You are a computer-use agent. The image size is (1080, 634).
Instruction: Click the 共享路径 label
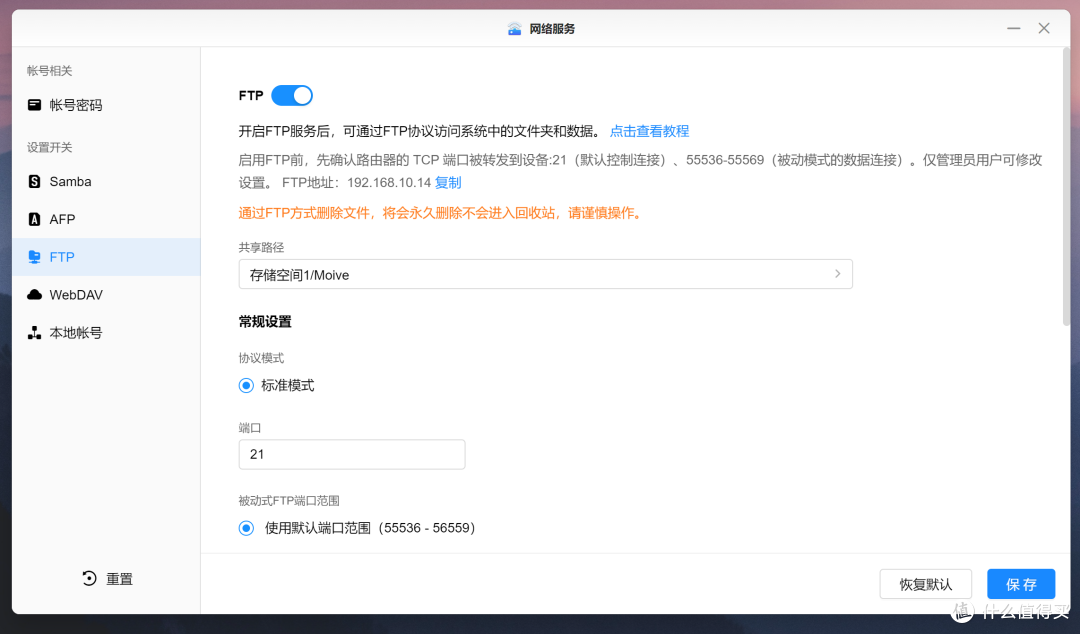point(261,247)
